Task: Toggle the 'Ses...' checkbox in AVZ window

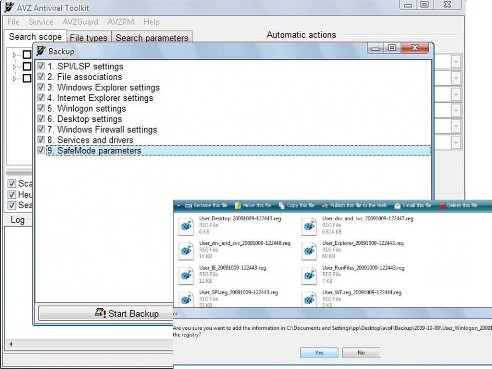Action: [x=12, y=205]
